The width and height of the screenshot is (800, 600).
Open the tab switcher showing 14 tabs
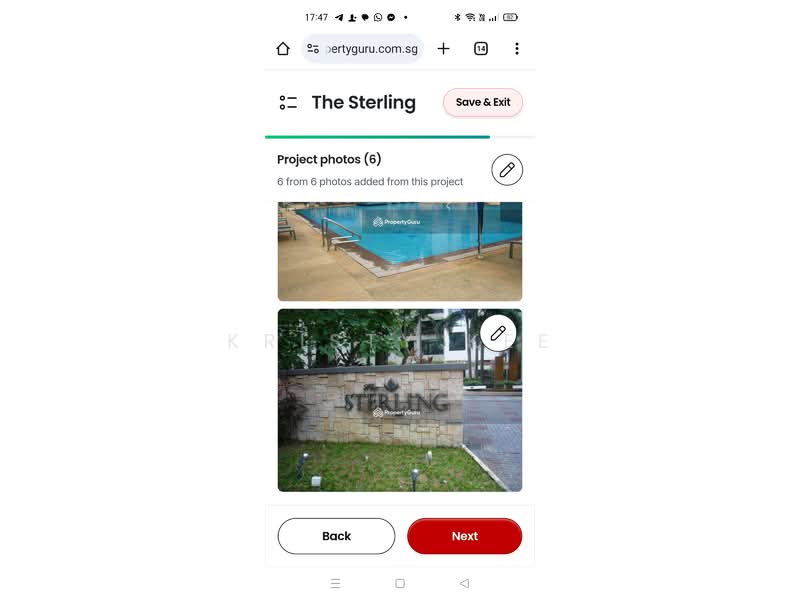(x=481, y=48)
